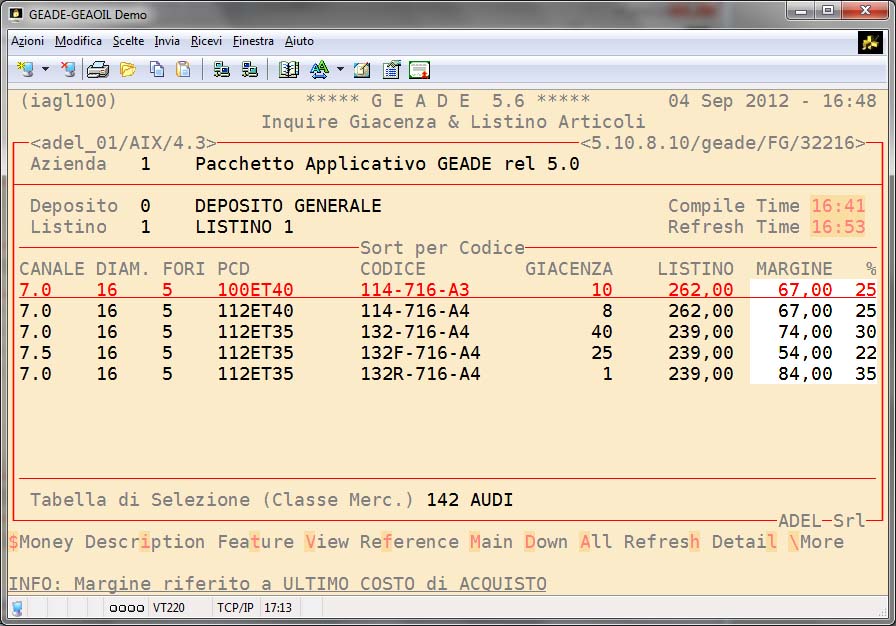Click the new connection toolbar icon
The height and width of the screenshot is (626, 896).
click(x=25, y=70)
